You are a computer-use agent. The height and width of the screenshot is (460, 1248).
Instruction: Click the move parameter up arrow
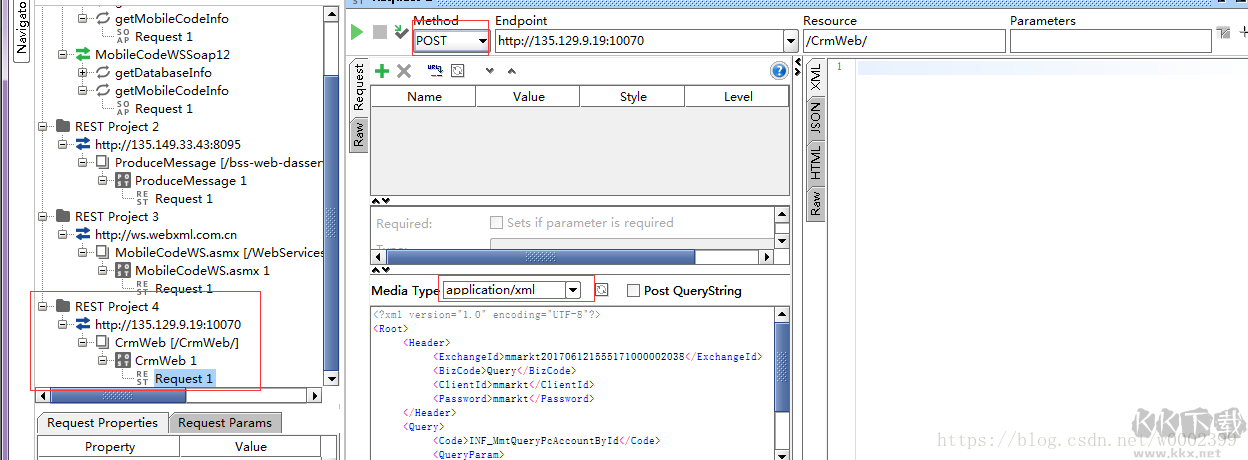[x=512, y=71]
